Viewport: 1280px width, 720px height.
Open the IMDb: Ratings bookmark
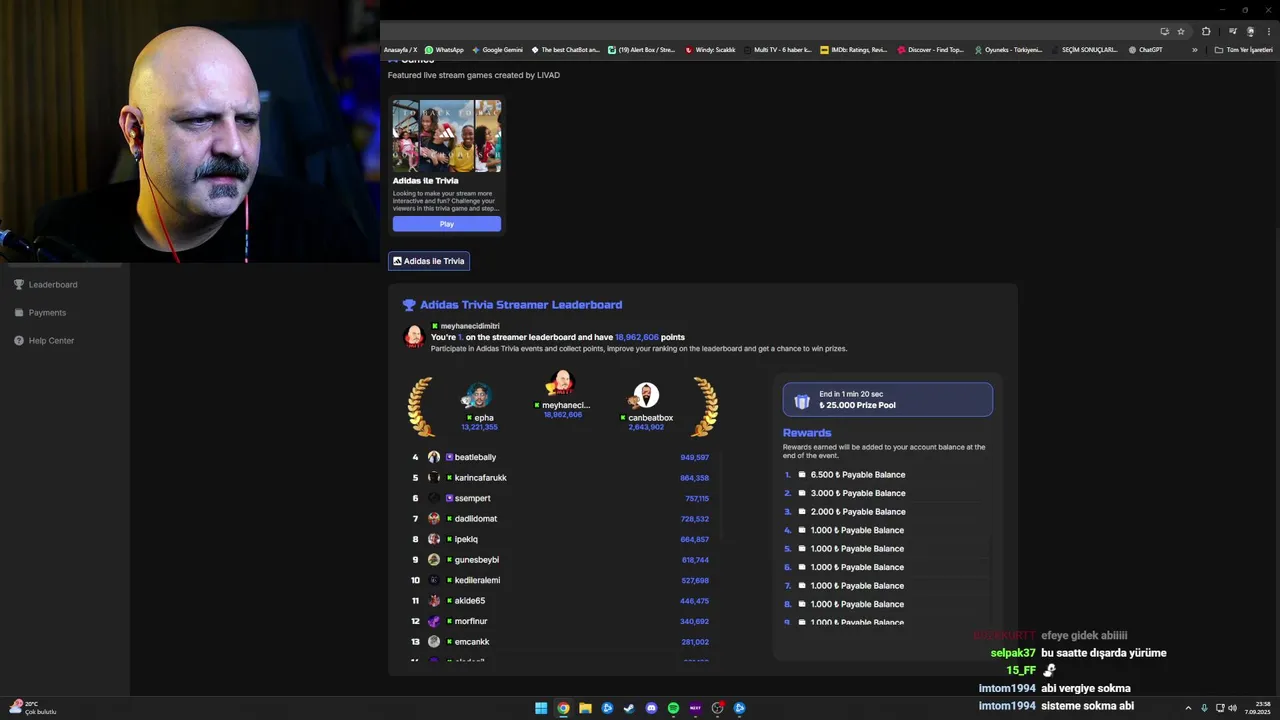853,49
